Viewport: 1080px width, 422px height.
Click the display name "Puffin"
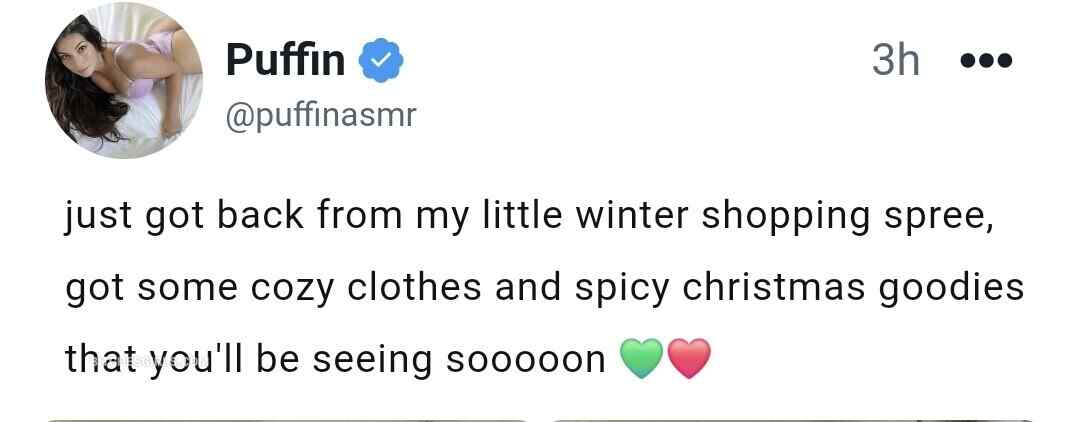click(x=285, y=60)
